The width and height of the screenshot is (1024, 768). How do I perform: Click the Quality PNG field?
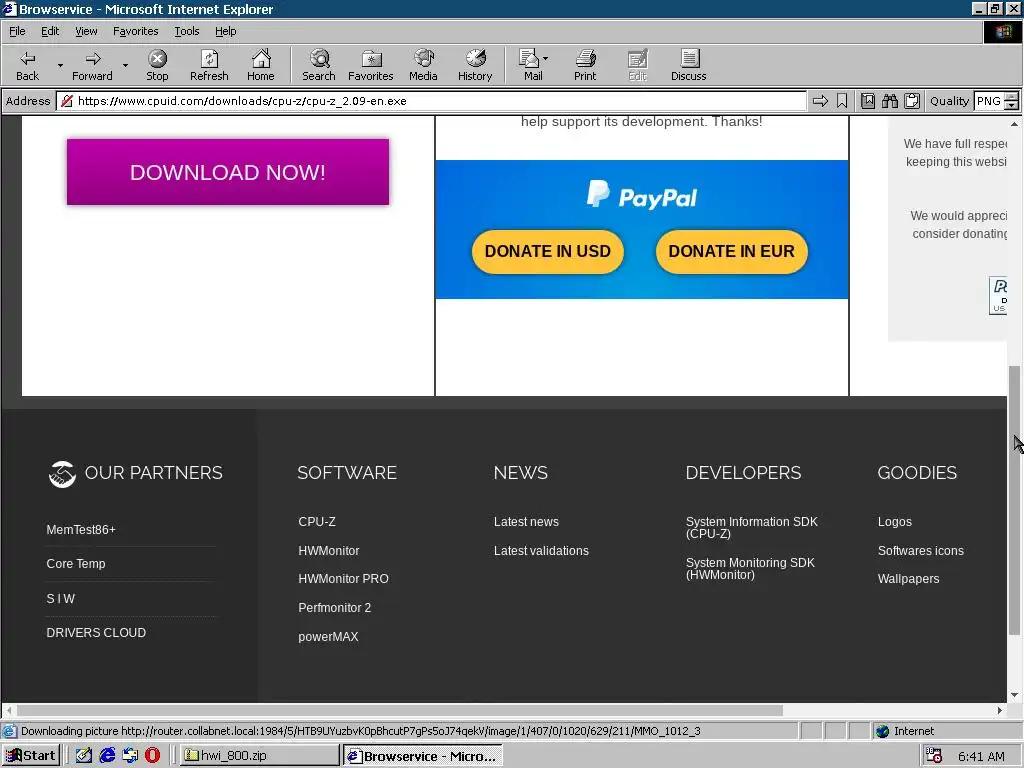pyautogui.click(x=989, y=101)
